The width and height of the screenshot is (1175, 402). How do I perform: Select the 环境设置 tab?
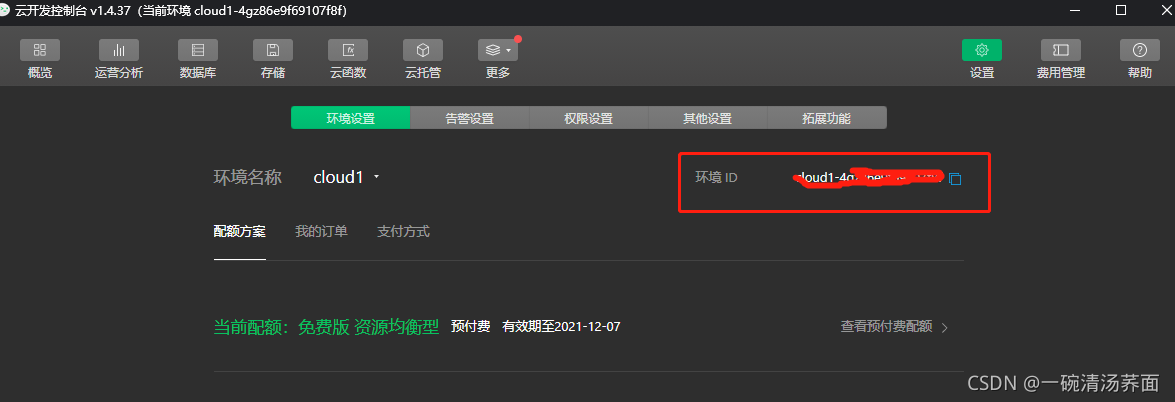351,118
